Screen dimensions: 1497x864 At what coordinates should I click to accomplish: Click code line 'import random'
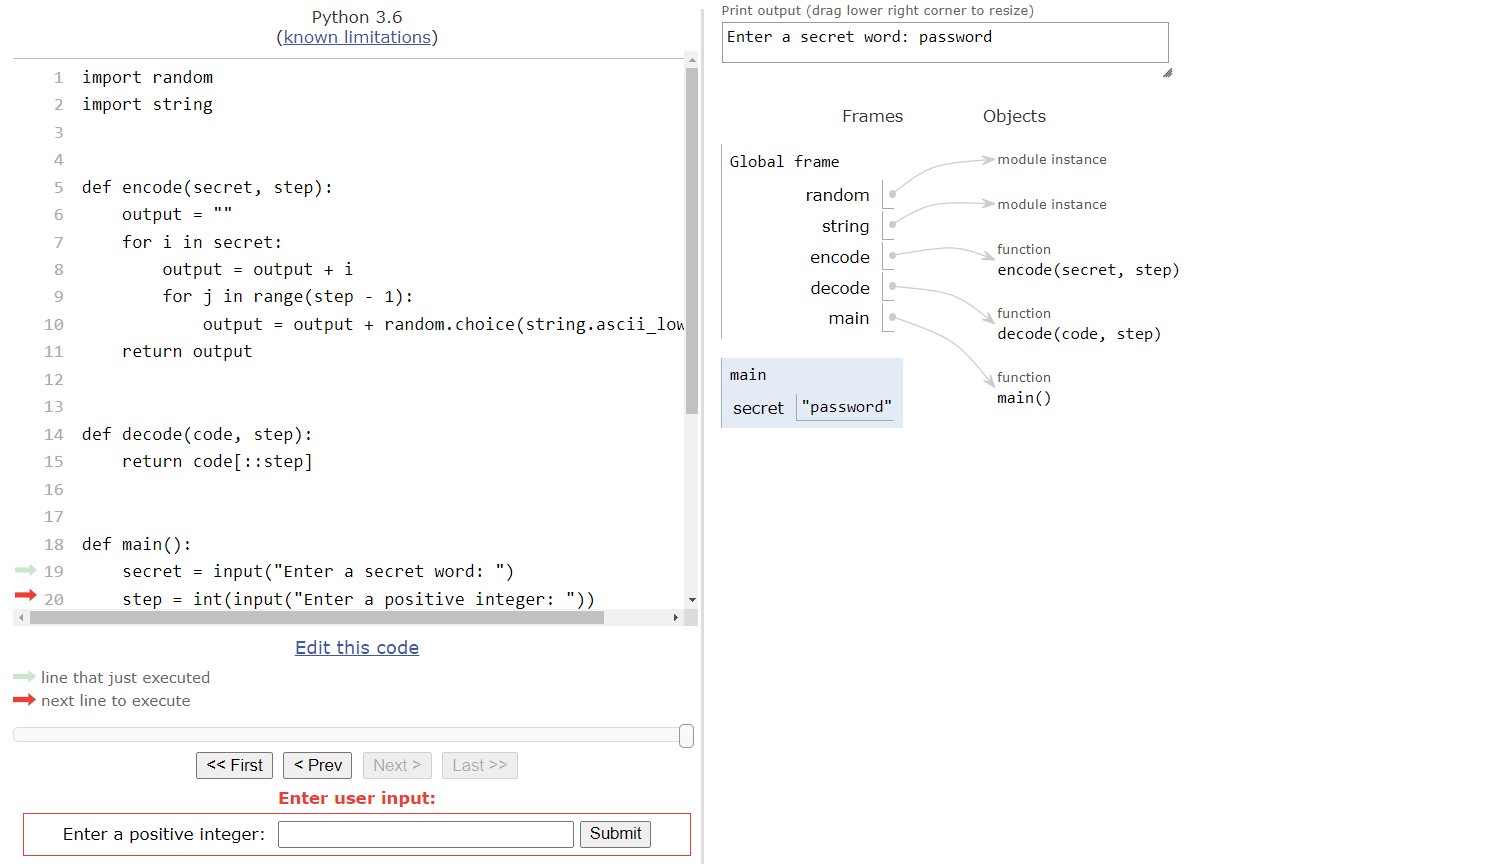147,77
